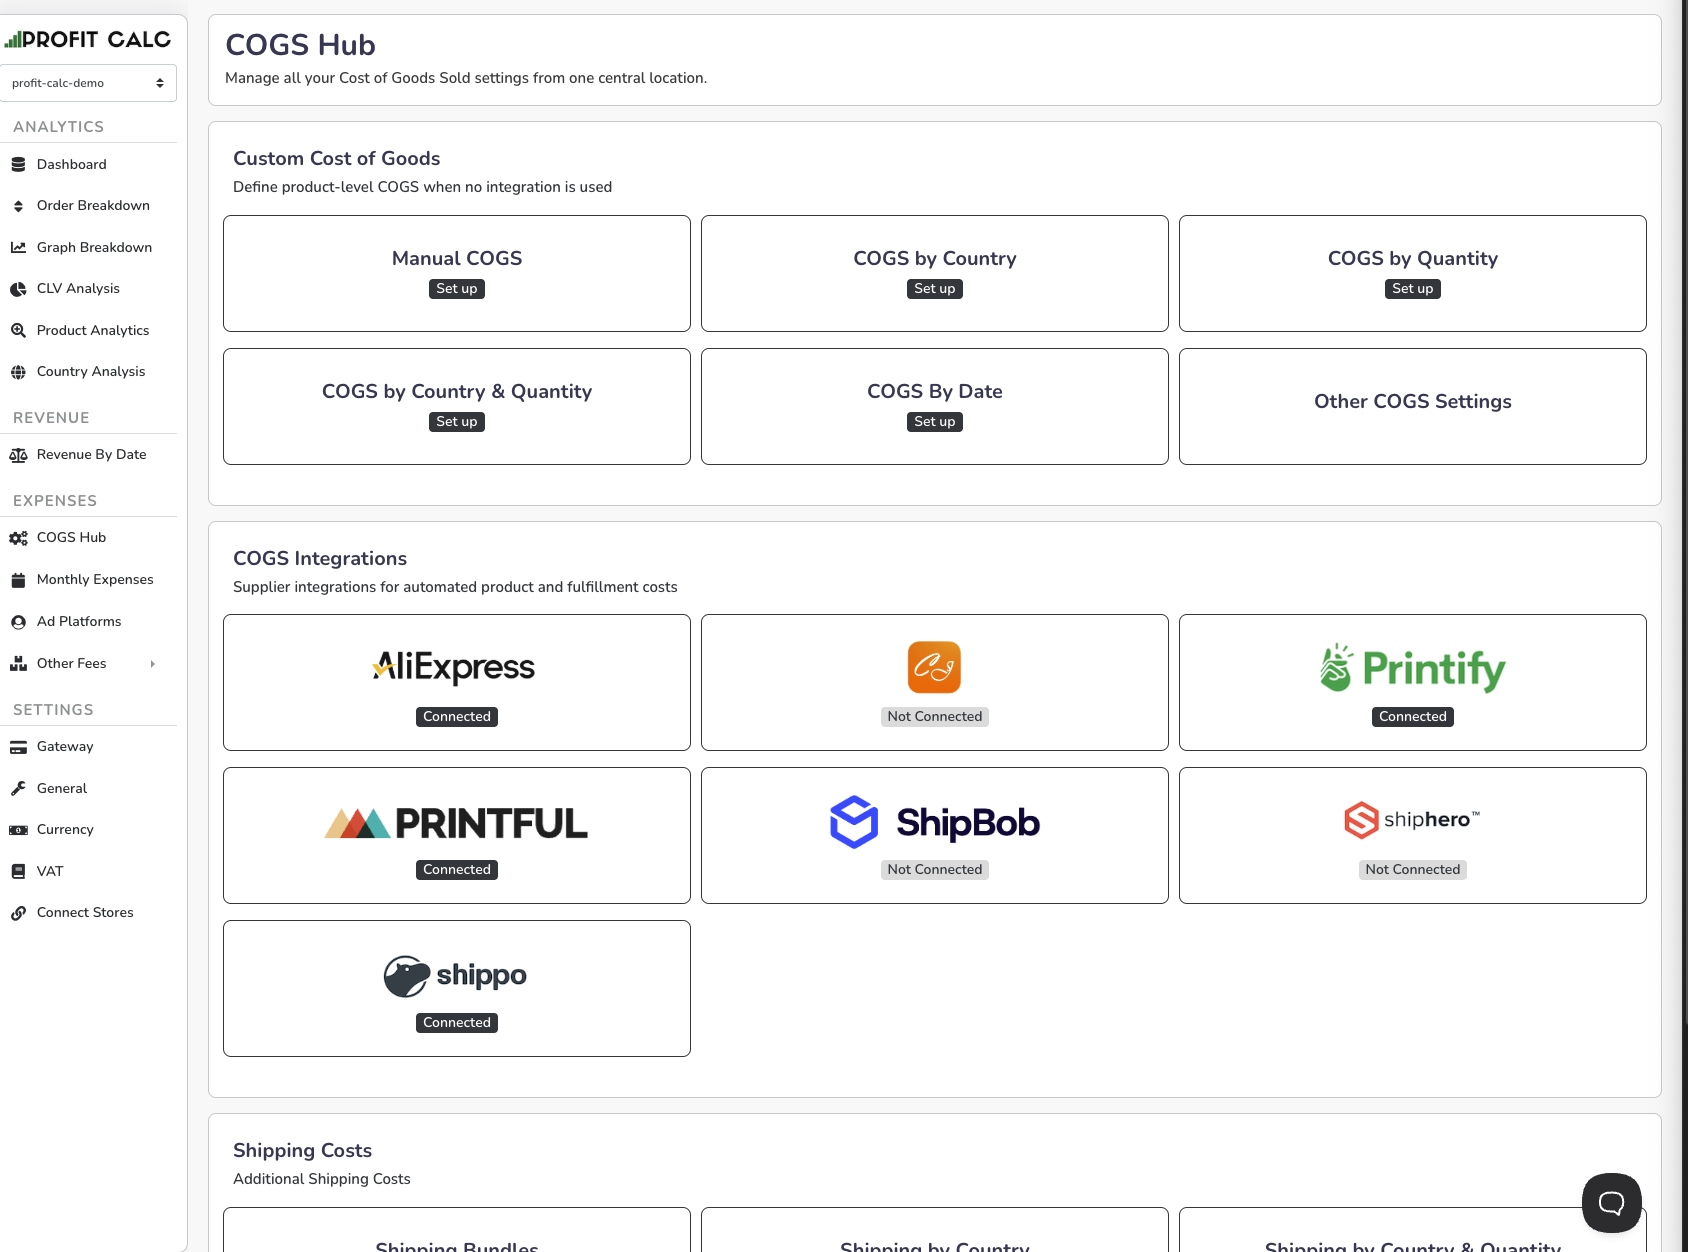The image size is (1688, 1252).
Task: Click the VAT book icon
Action: pyautogui.click(x=18, y=872)
